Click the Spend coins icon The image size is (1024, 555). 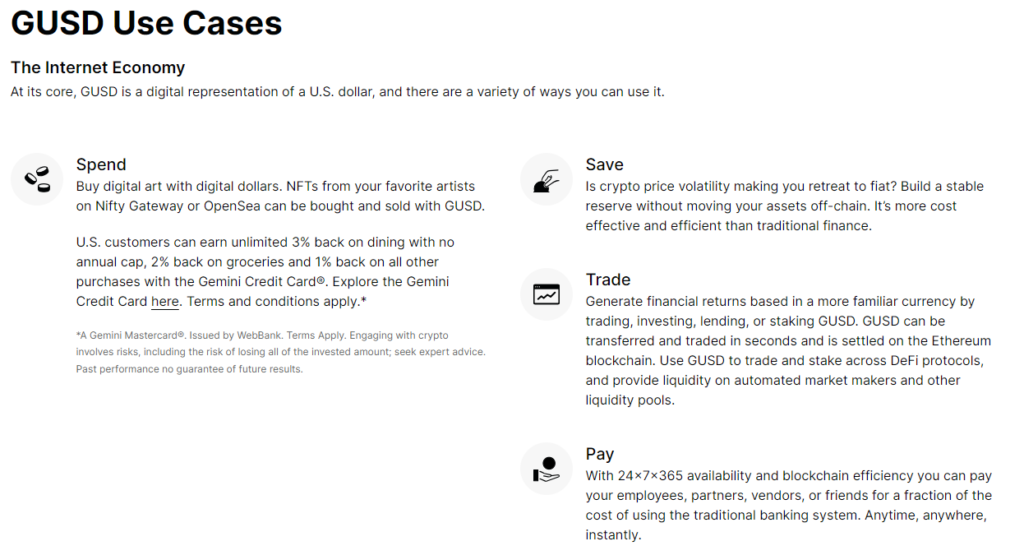[38, 180]
